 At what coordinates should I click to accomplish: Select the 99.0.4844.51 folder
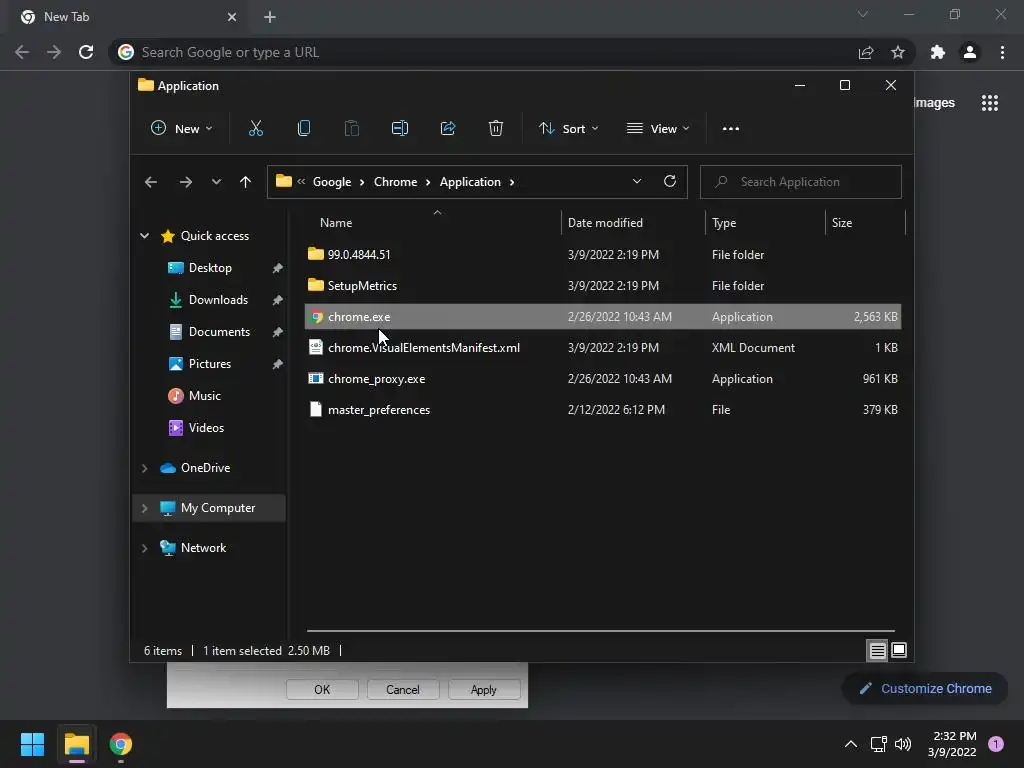603,255
